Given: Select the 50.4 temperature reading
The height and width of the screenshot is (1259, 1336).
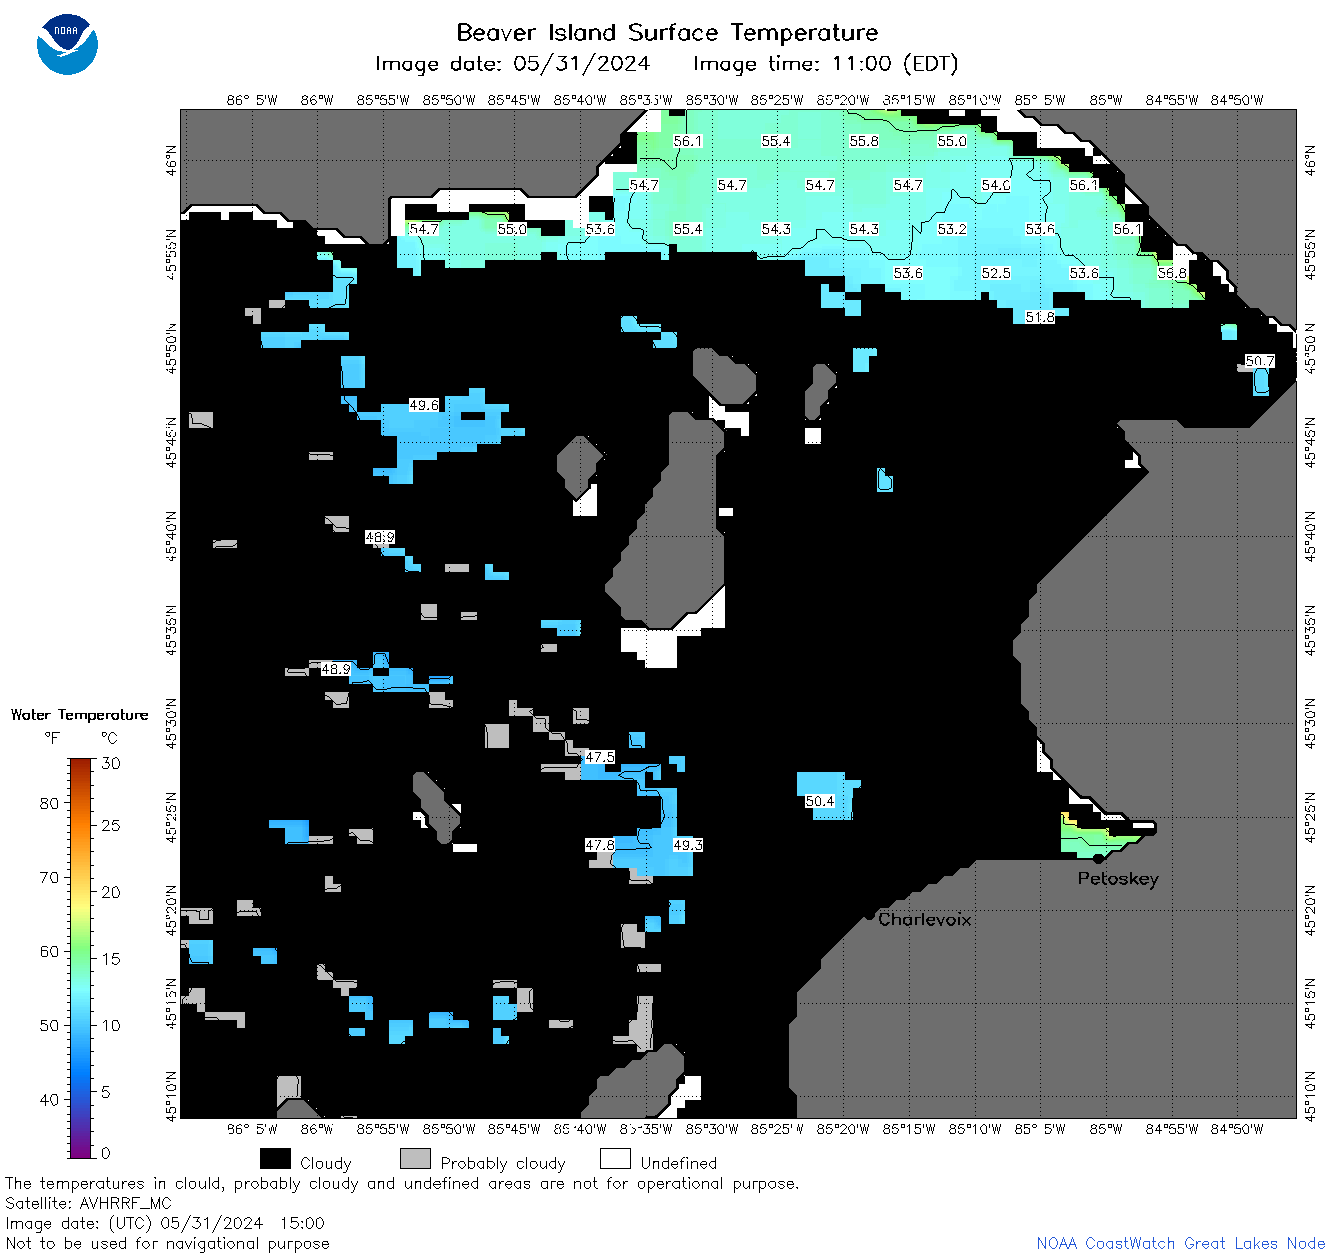Looking at the screenshot, I should (820, 801).
